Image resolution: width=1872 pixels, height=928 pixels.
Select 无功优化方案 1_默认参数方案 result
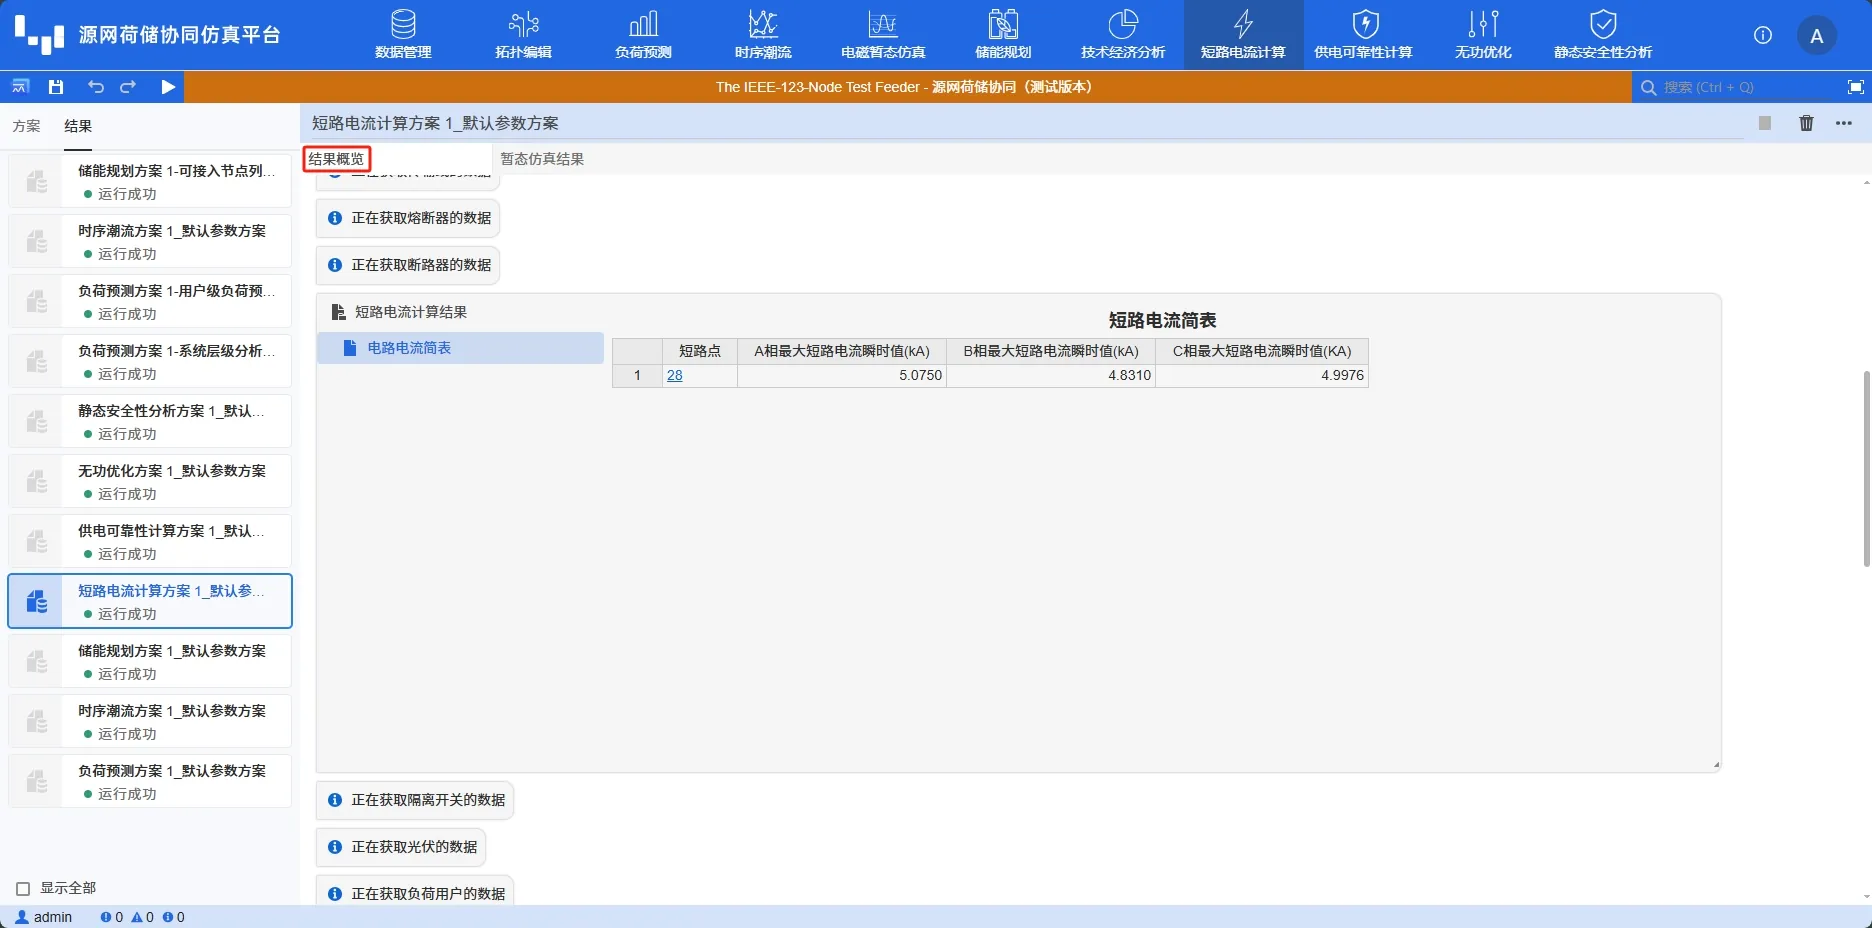(150, 481)
